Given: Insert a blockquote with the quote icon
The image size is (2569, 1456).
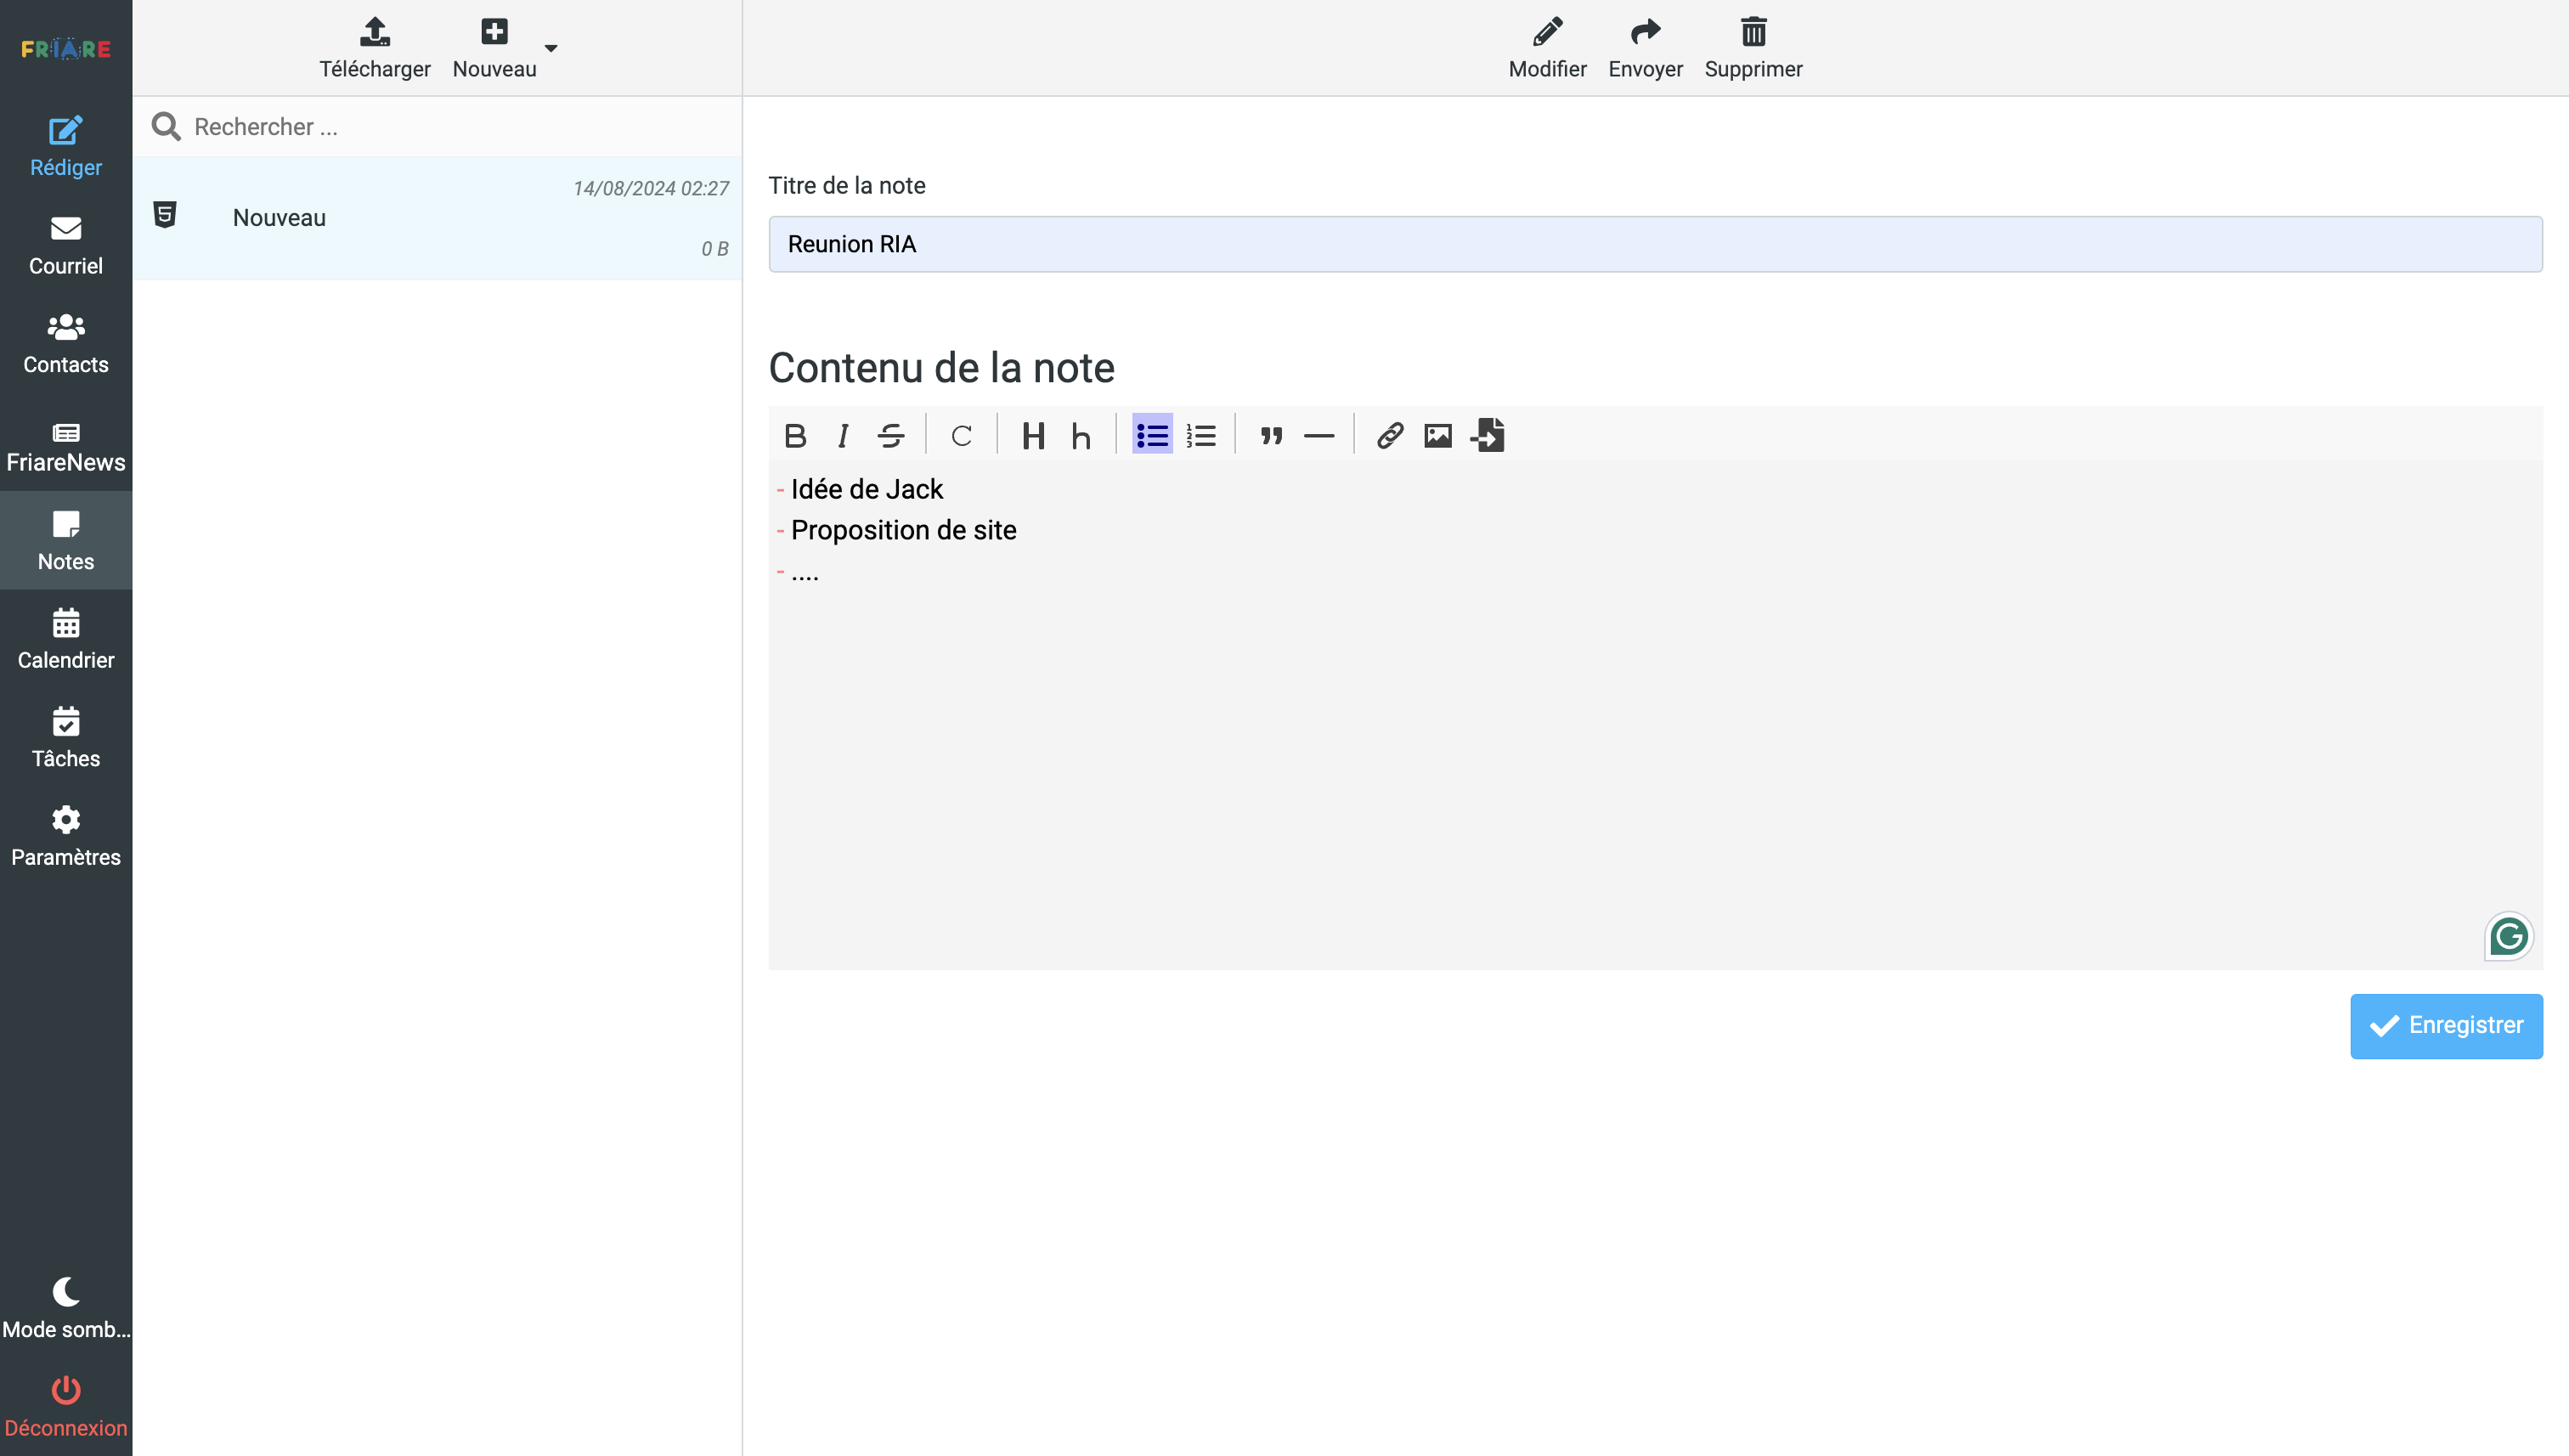Looking at the screenshot, I should coord(1271,436).
